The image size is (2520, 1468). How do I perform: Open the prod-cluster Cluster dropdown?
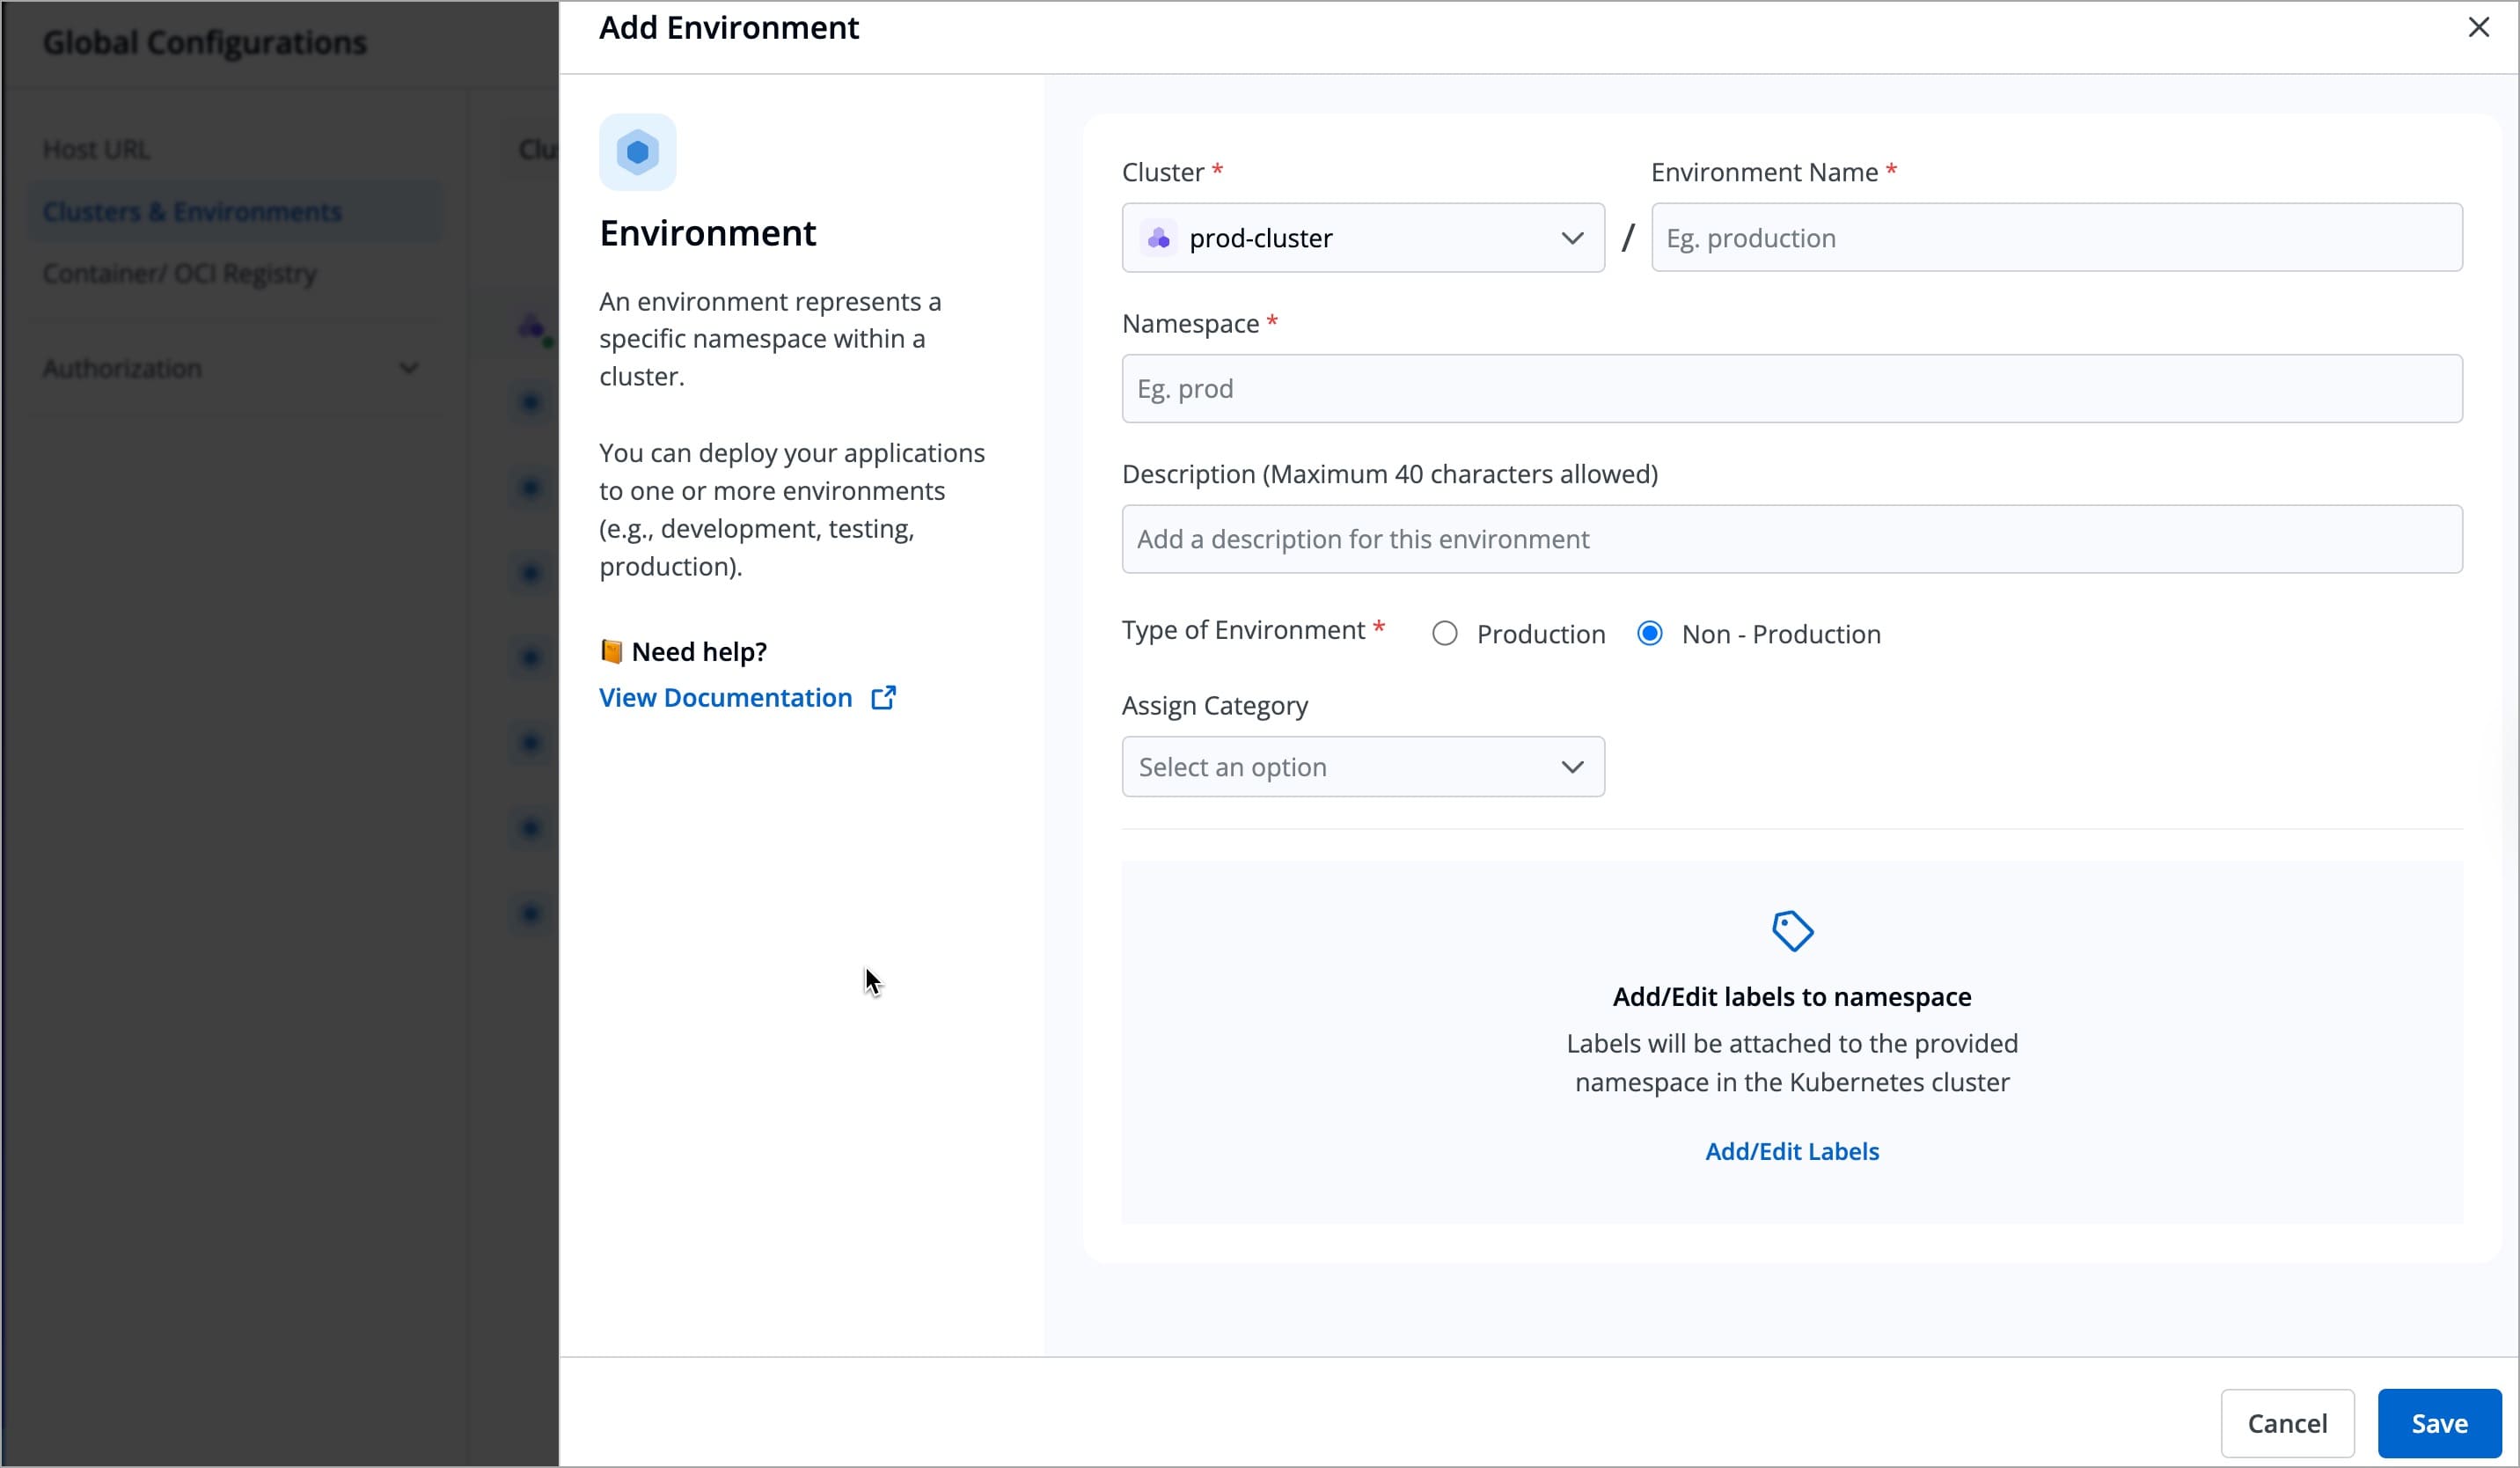pyautogui.click(x=1360, y=238)
